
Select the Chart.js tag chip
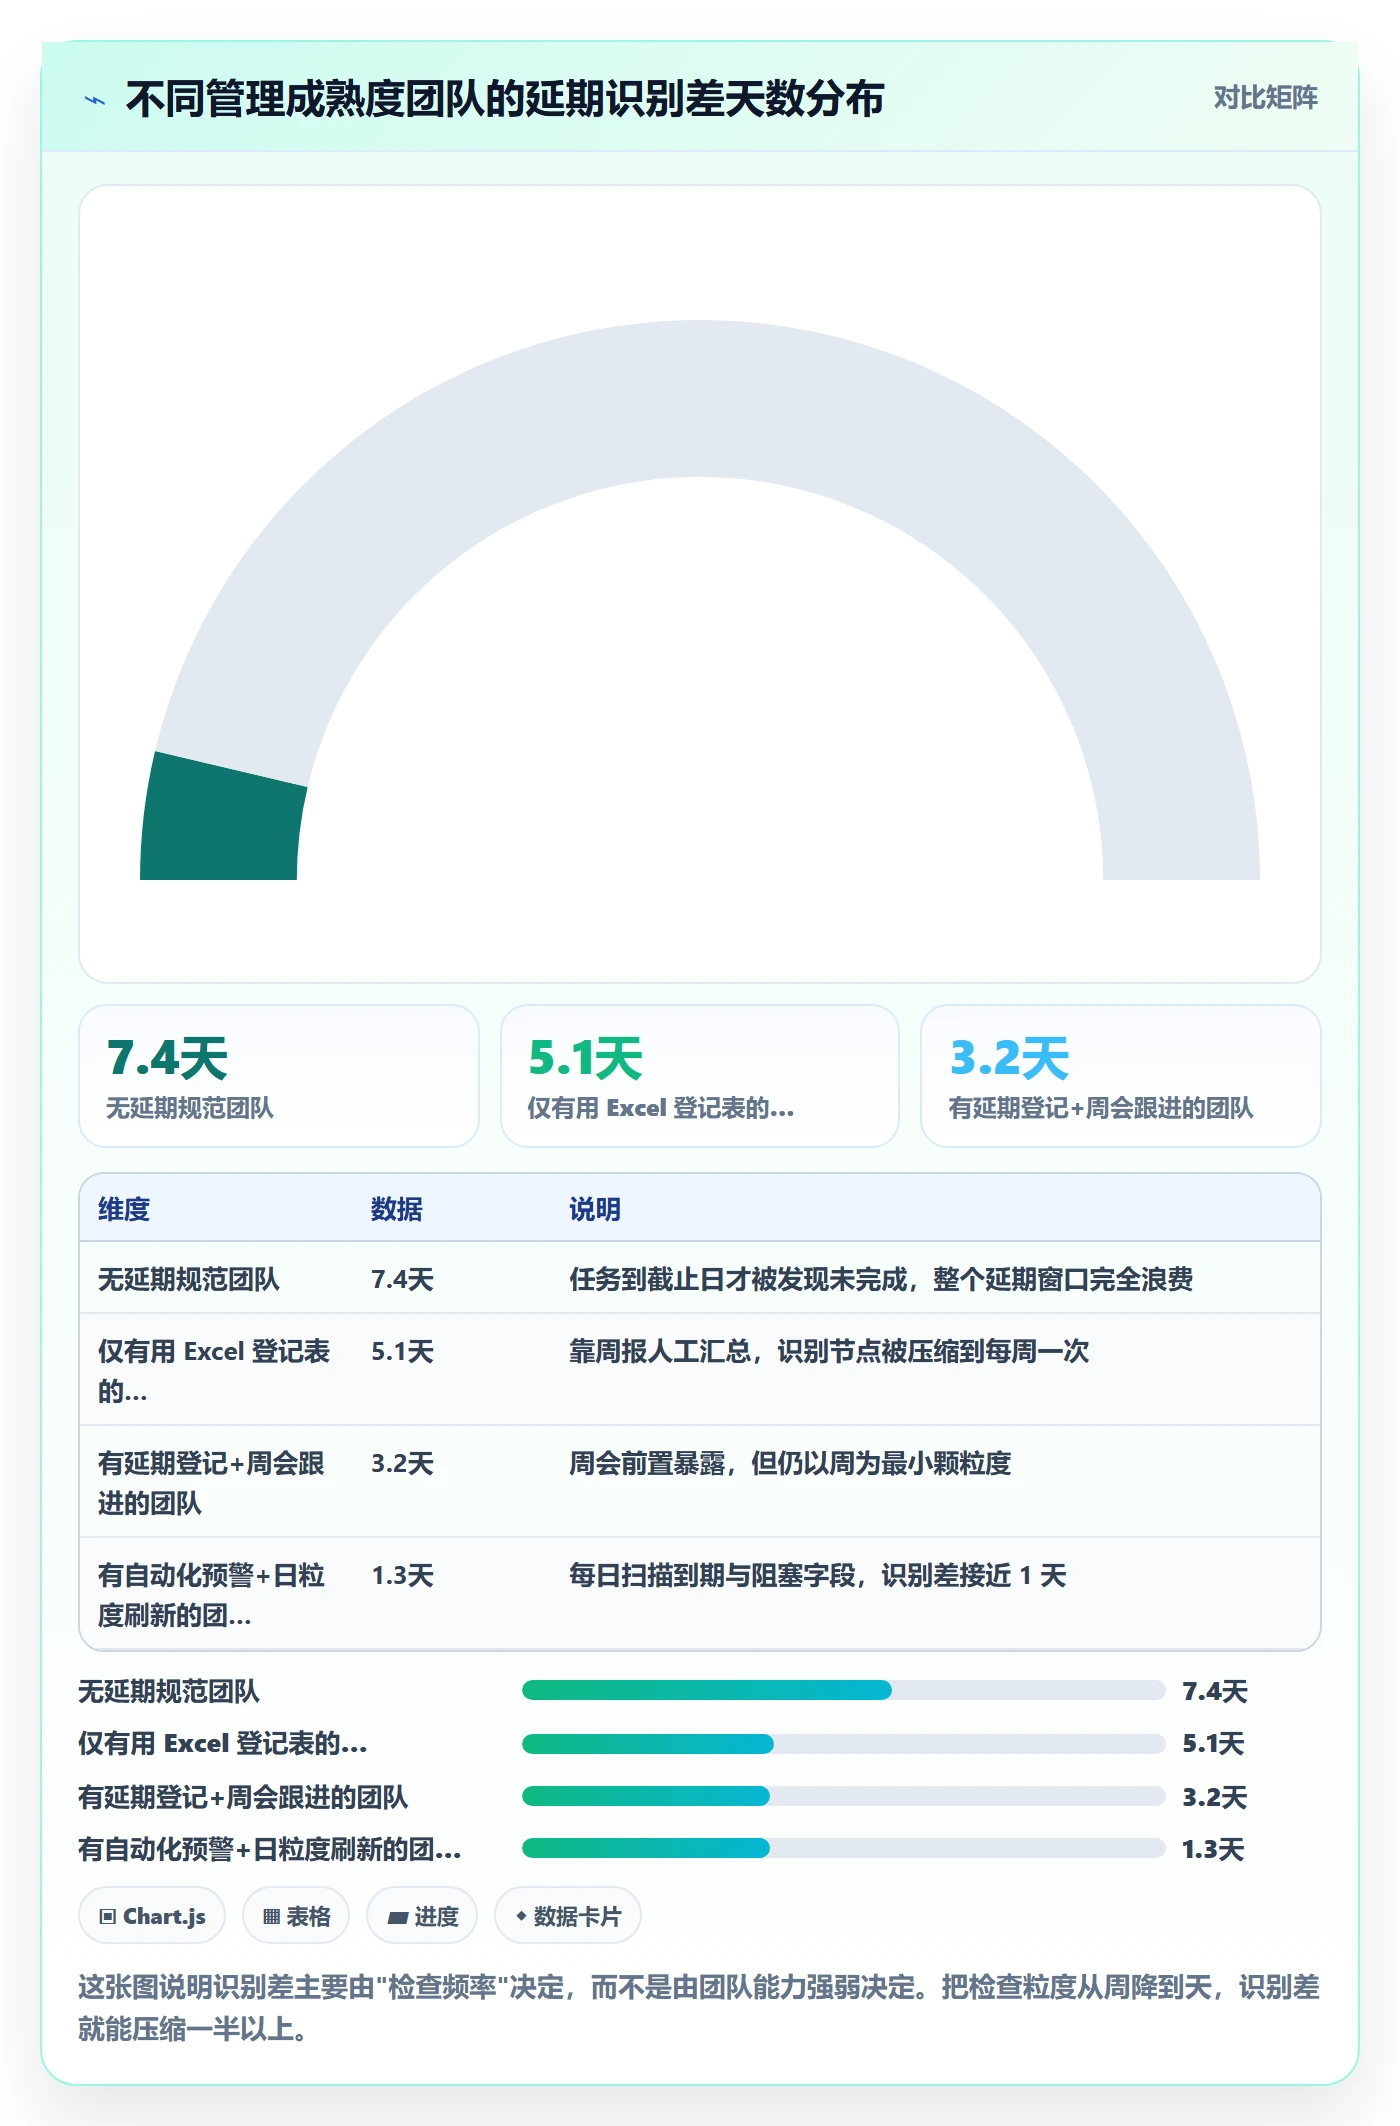pyautogui.click(x=152, y=1916)
